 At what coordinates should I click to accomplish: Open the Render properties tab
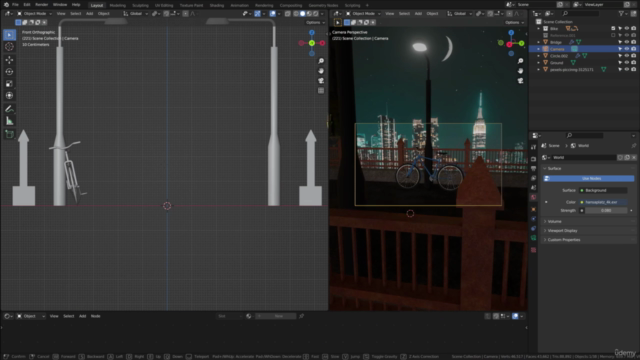point(533,158)
